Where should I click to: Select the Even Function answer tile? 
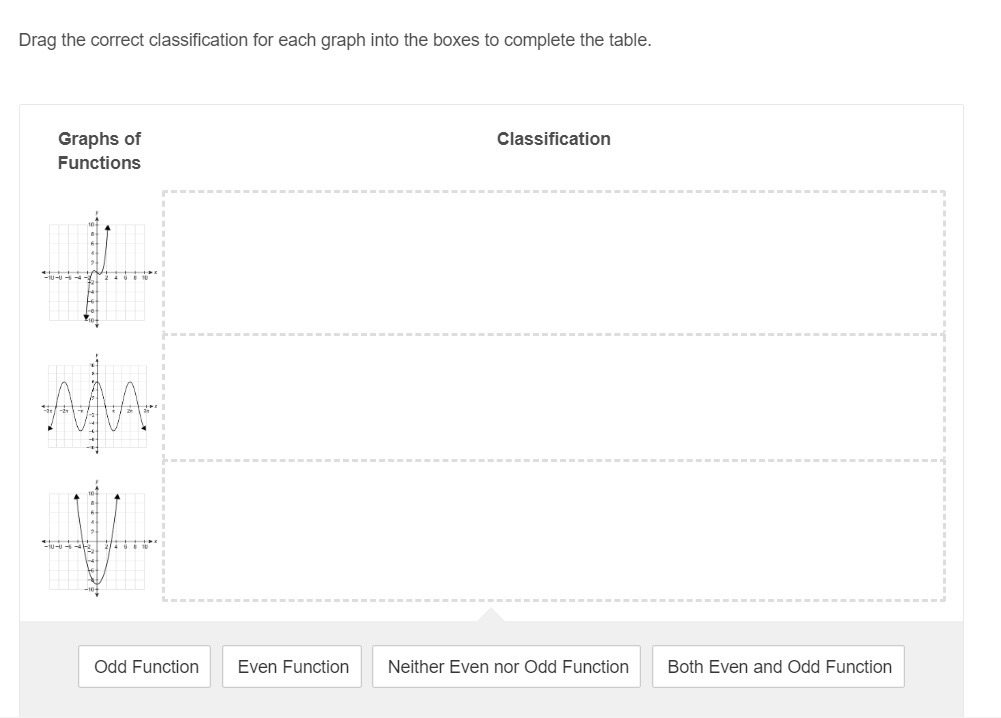(x=293, y=667)
